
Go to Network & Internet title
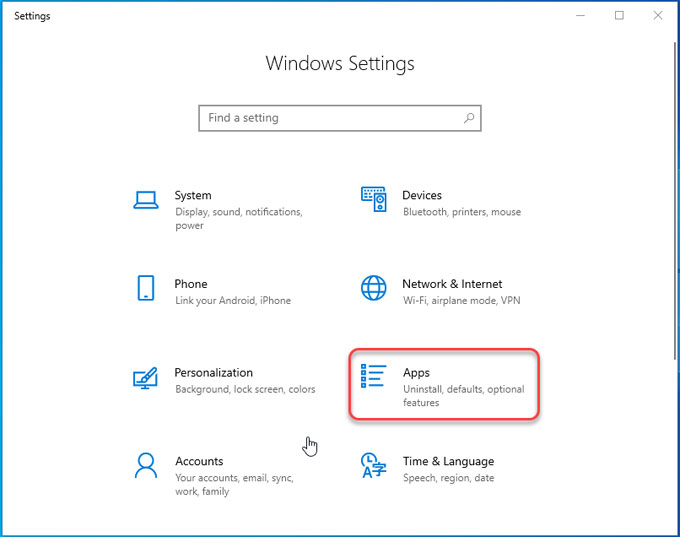pyautogui.click(x=452, y=284)
